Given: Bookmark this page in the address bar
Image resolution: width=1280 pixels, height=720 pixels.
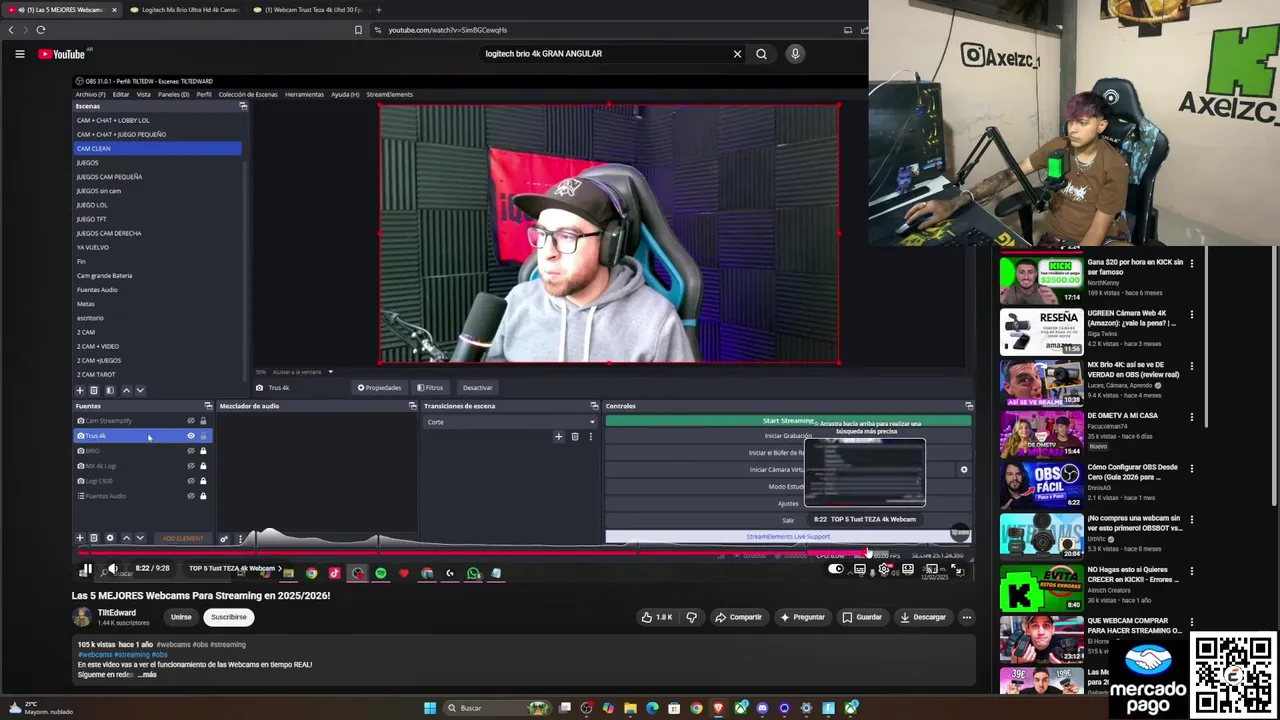Looking at the screenshot, I should point(358,30).
